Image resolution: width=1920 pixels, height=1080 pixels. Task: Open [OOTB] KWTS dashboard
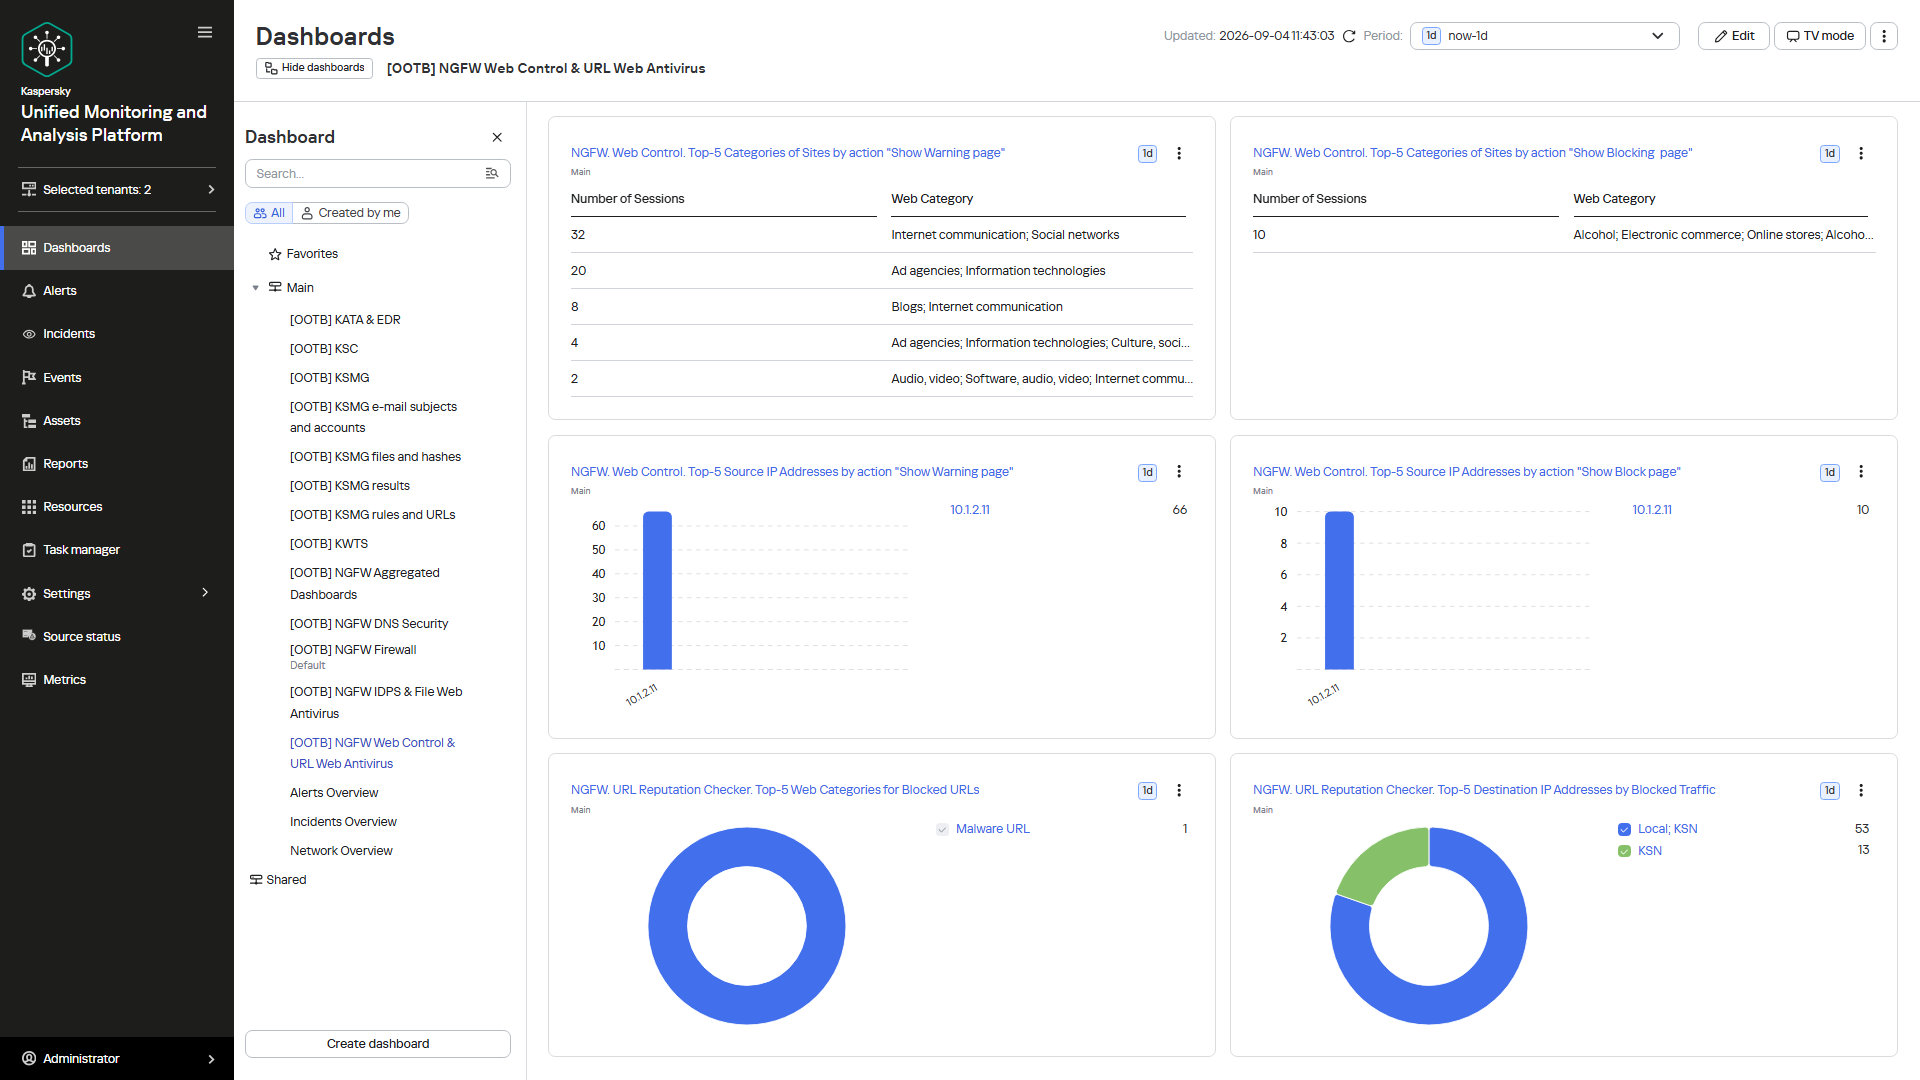[329, 544]
